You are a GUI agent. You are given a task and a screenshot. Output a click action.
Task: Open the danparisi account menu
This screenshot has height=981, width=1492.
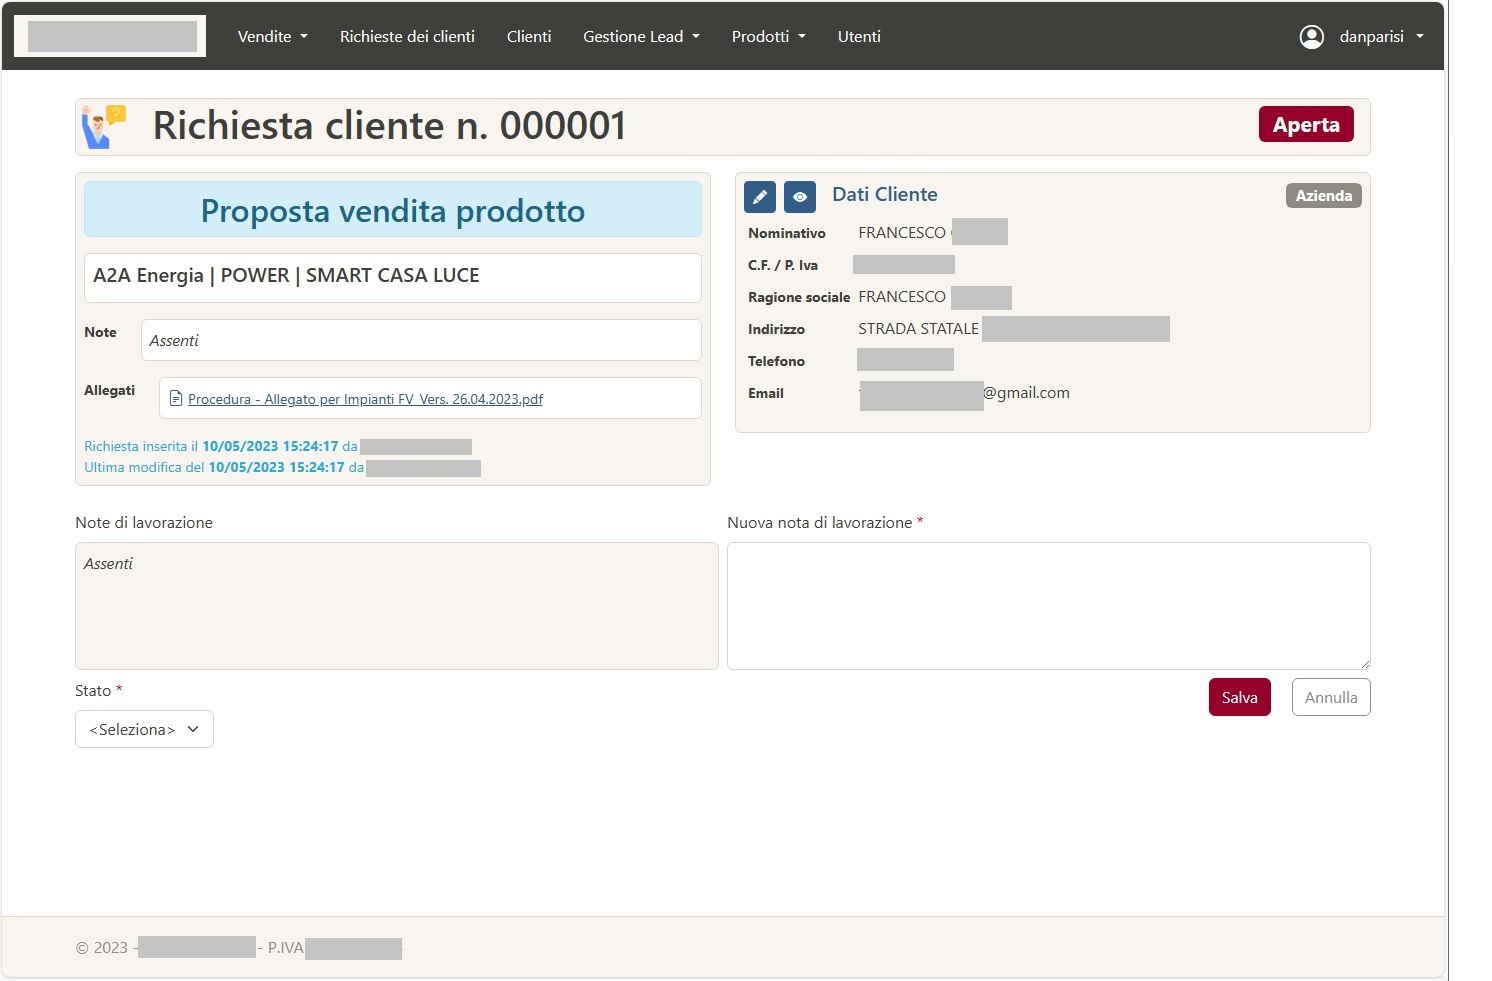[x=1380, y=37]
